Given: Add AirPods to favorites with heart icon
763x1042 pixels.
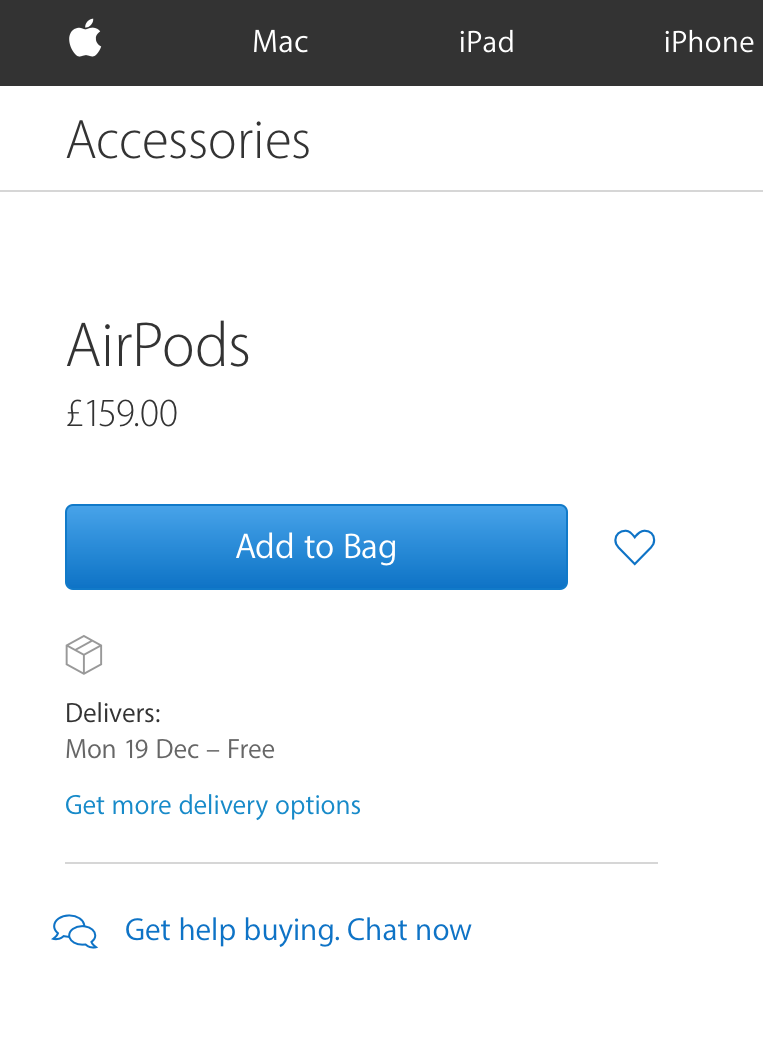Looking at the screenshot, I should click(x=634, y=547).
